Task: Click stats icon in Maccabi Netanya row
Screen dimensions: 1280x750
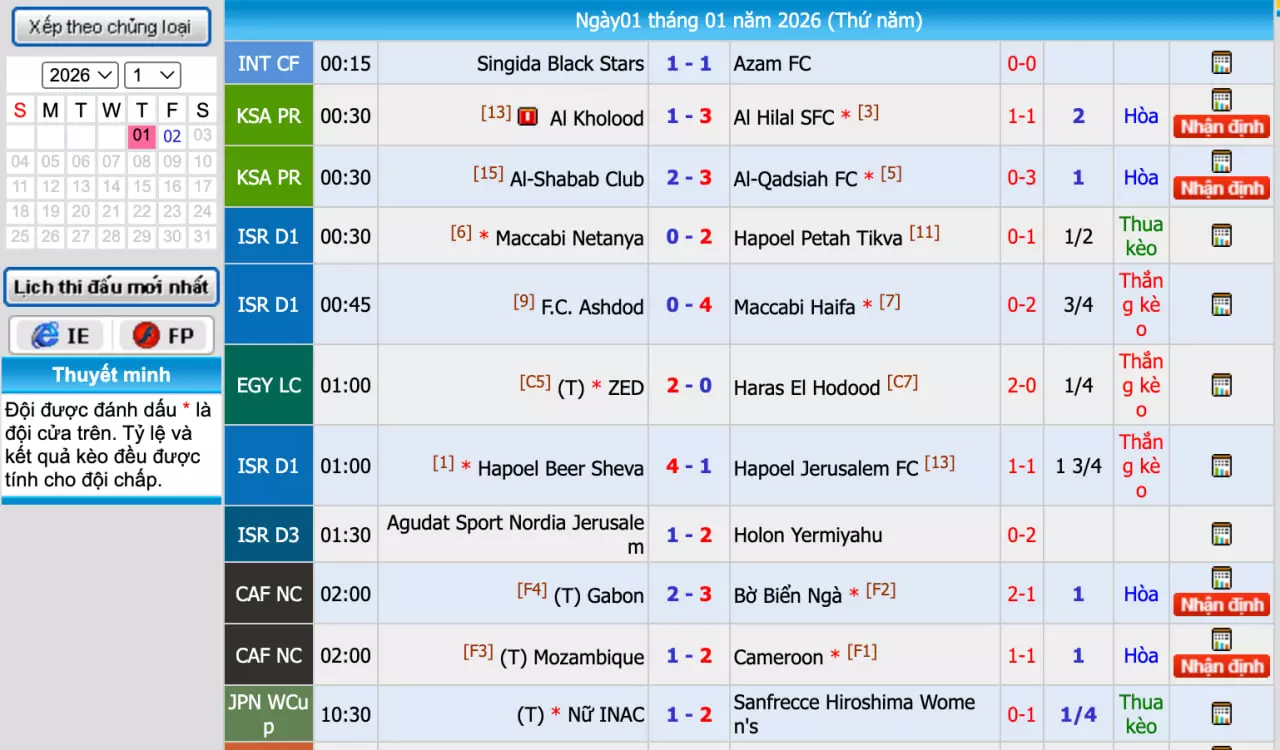Action: click(1221, 236)
